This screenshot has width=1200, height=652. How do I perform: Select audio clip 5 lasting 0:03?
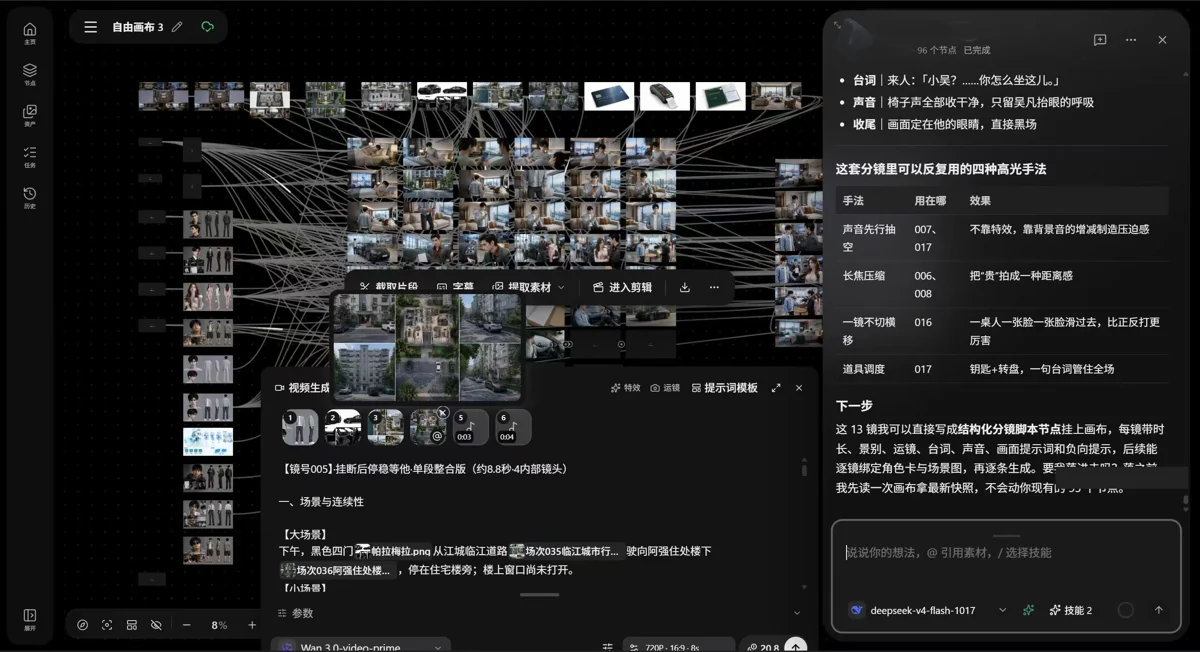[x=471, y=427]
